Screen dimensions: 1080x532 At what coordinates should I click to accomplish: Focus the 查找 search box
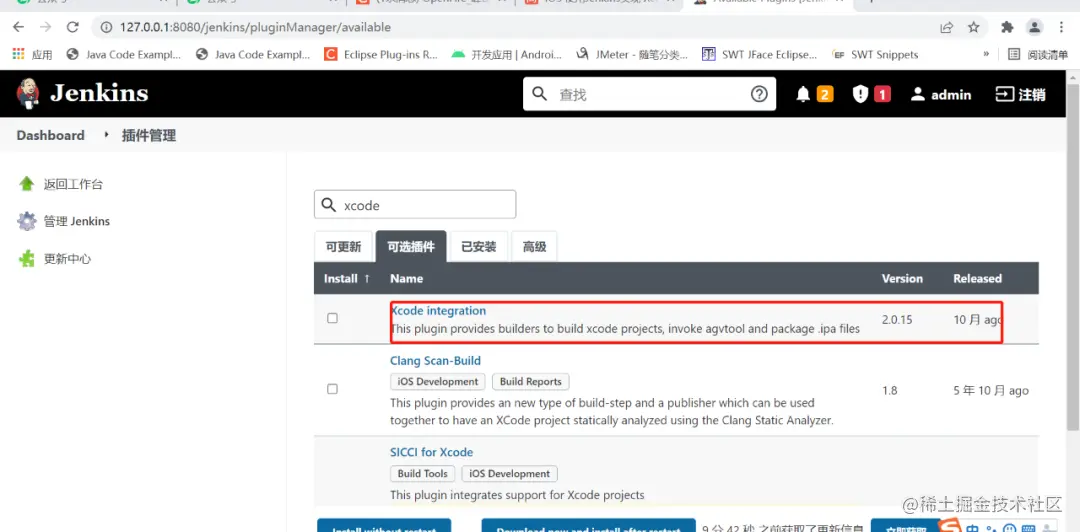649,94
